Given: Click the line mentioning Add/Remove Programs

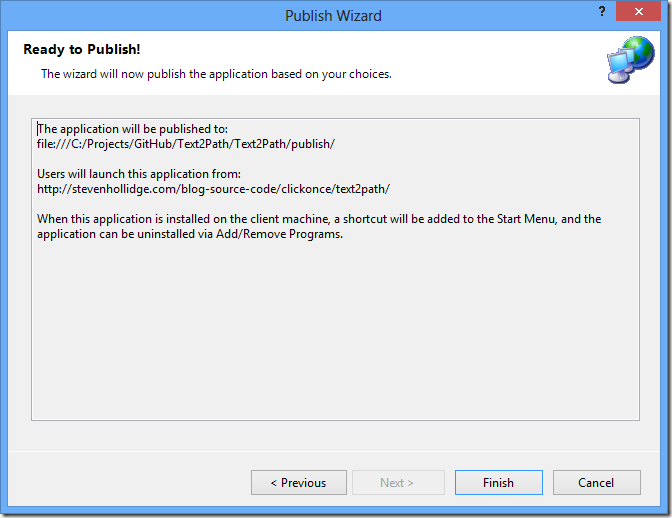Looking at the screenshot, I should tap(190, 234).
